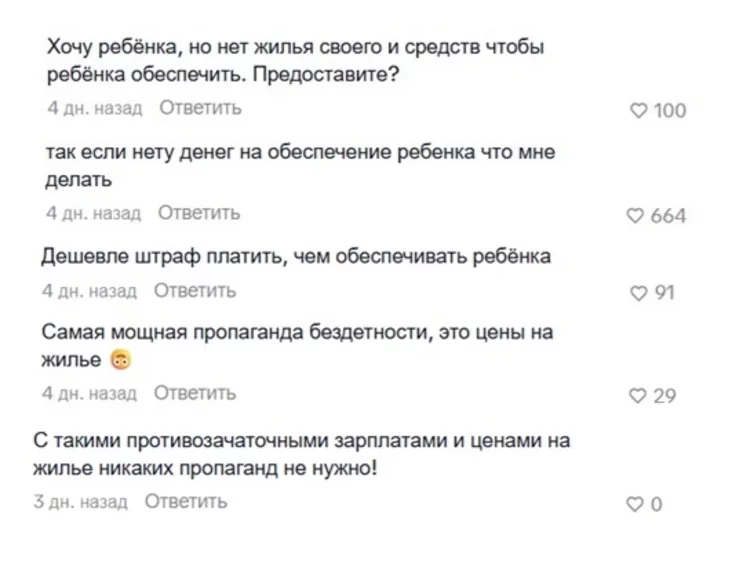Tap the heart icon beside 91 likes
The height and width of the screenshot is (567, 732).
(638, 292)
